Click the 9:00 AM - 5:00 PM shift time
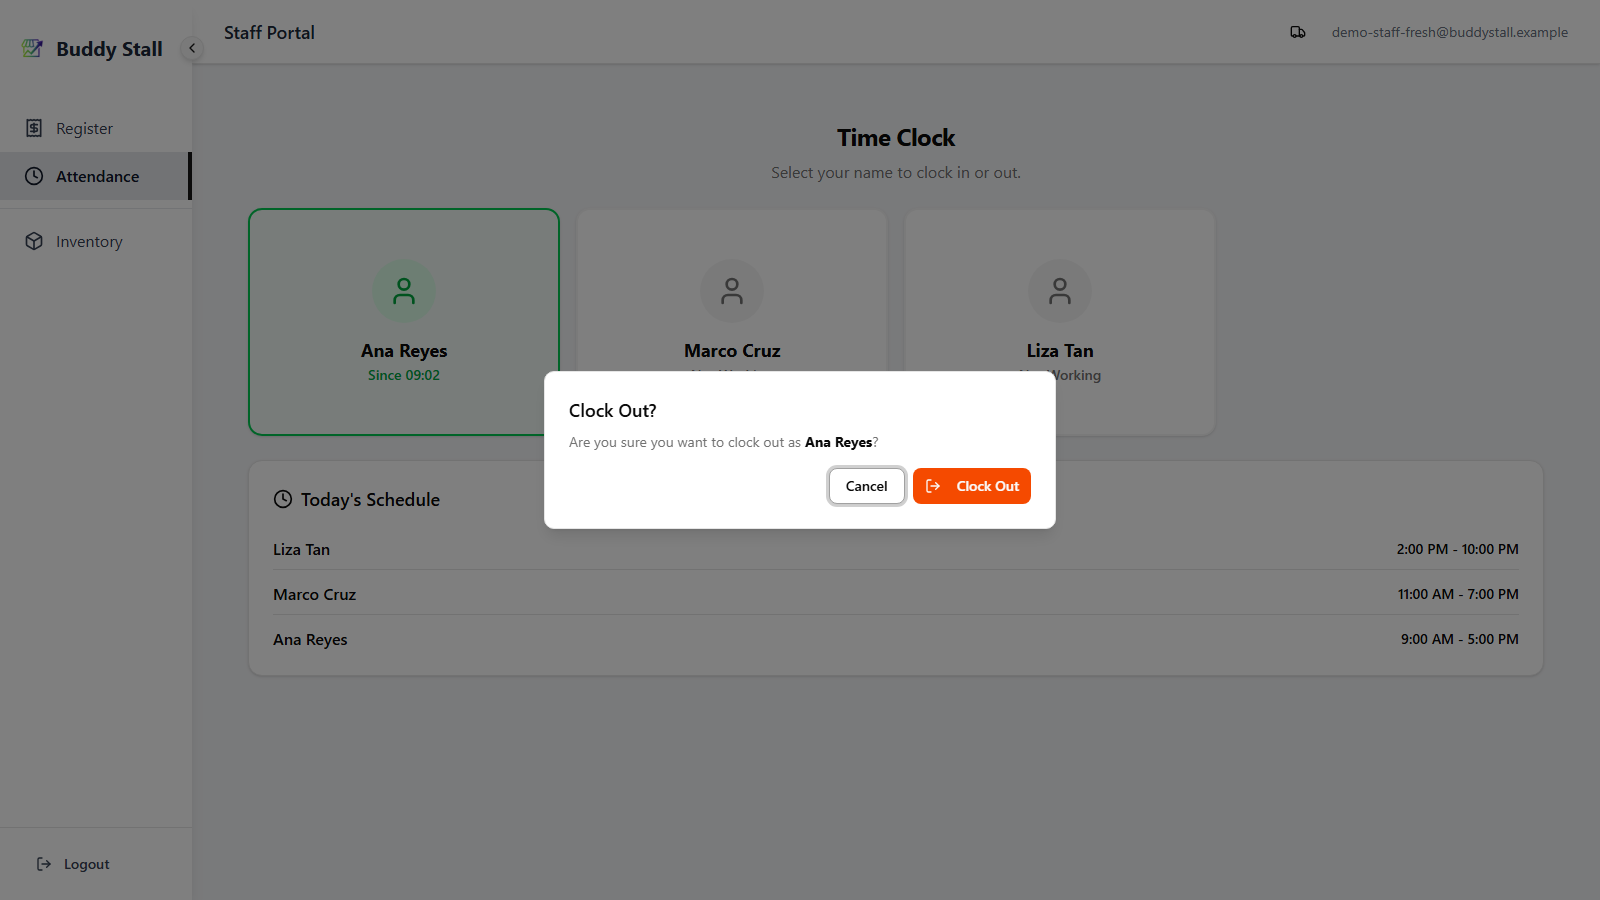Screen dimensions: 1600x900 coord(1459,639)
